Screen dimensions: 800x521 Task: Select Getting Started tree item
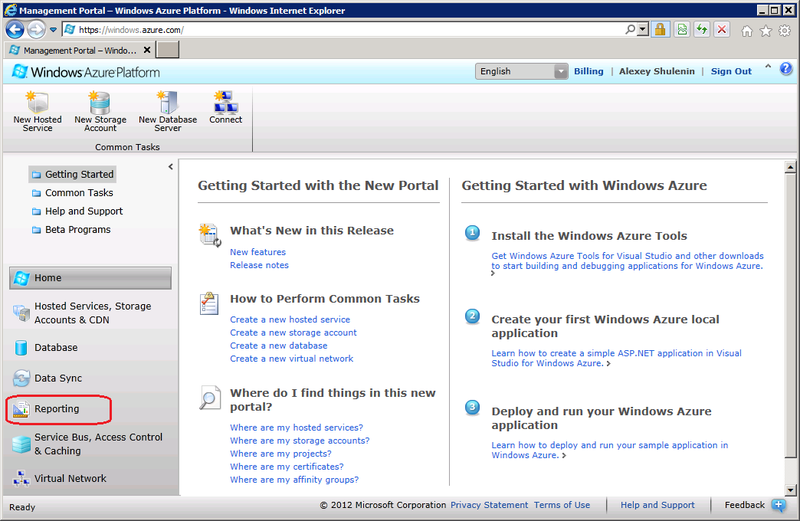point(72,175)
